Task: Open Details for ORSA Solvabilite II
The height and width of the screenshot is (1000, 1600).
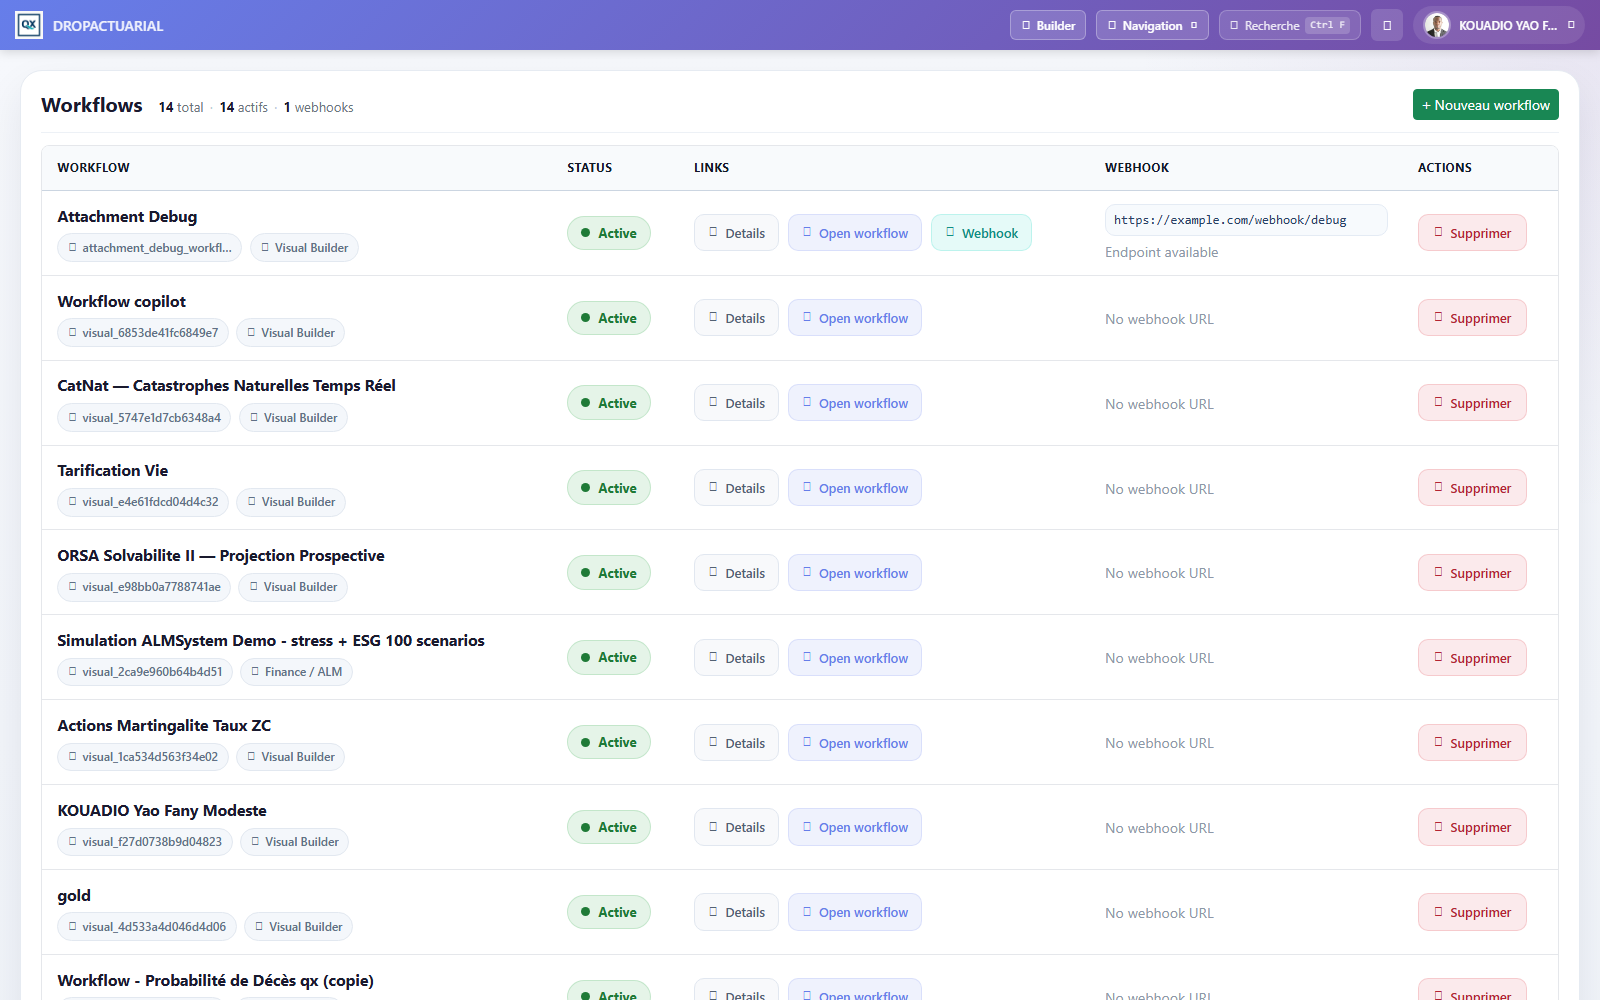Action: click(736, 573)
